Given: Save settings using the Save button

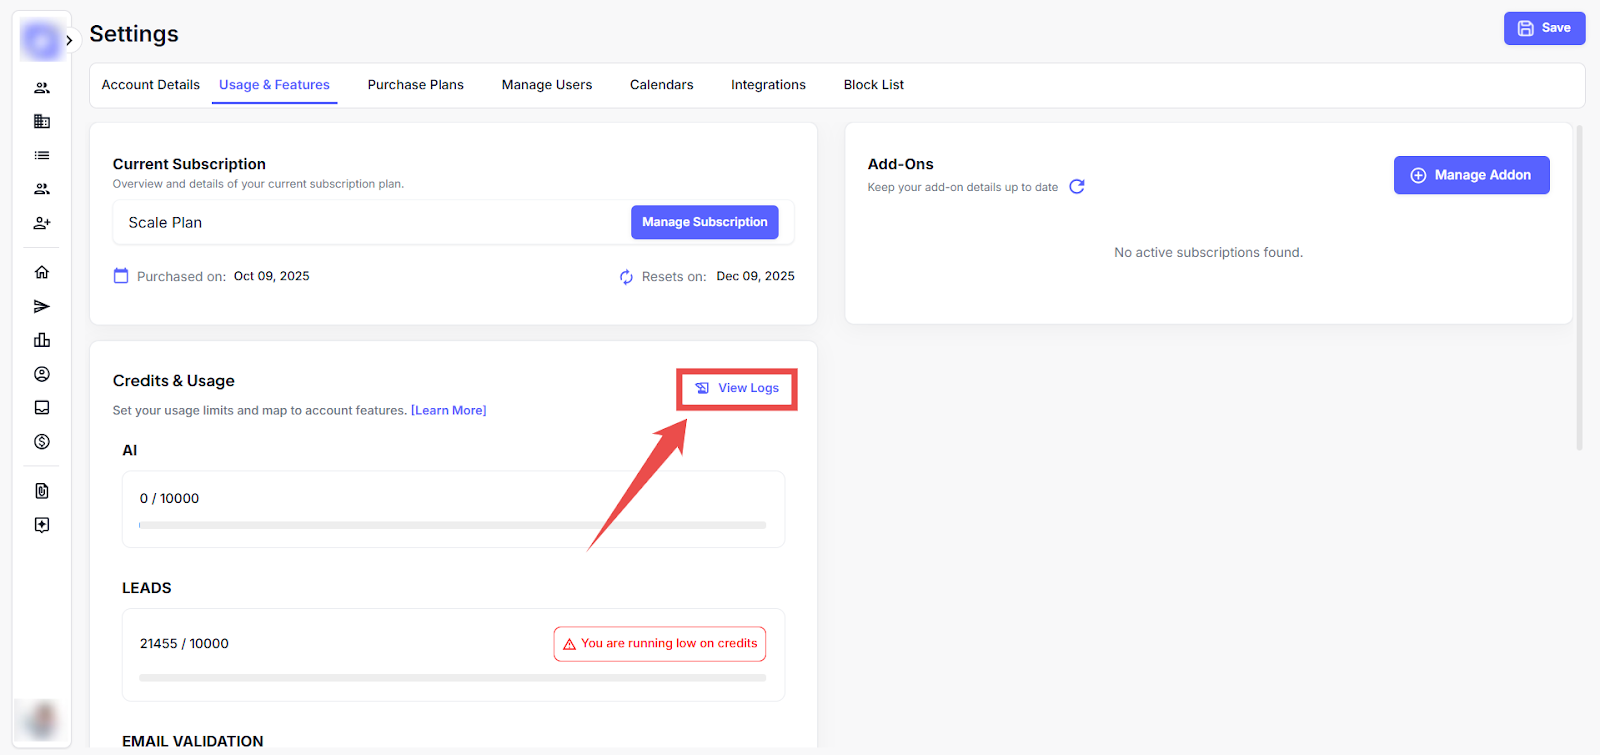Looking at the screenshot, I should click(x=1544, y=28).
